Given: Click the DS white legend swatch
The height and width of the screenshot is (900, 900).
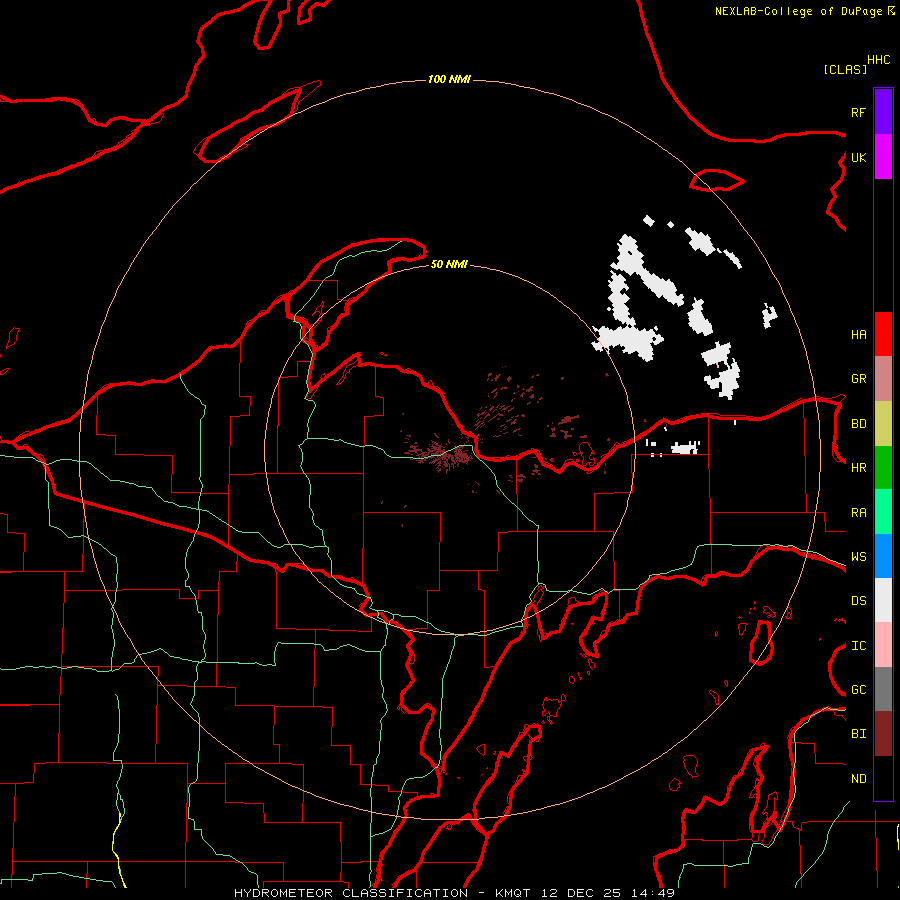Looking at the screenshot, I should [x=883, y=600].
